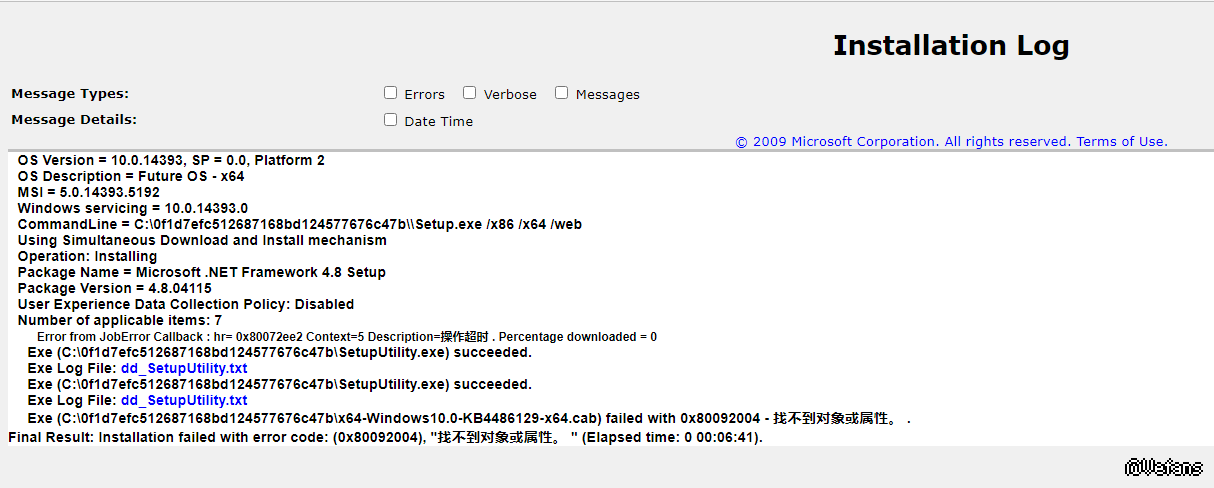Click the watermark in the bottom corner

coord(1164,467)
